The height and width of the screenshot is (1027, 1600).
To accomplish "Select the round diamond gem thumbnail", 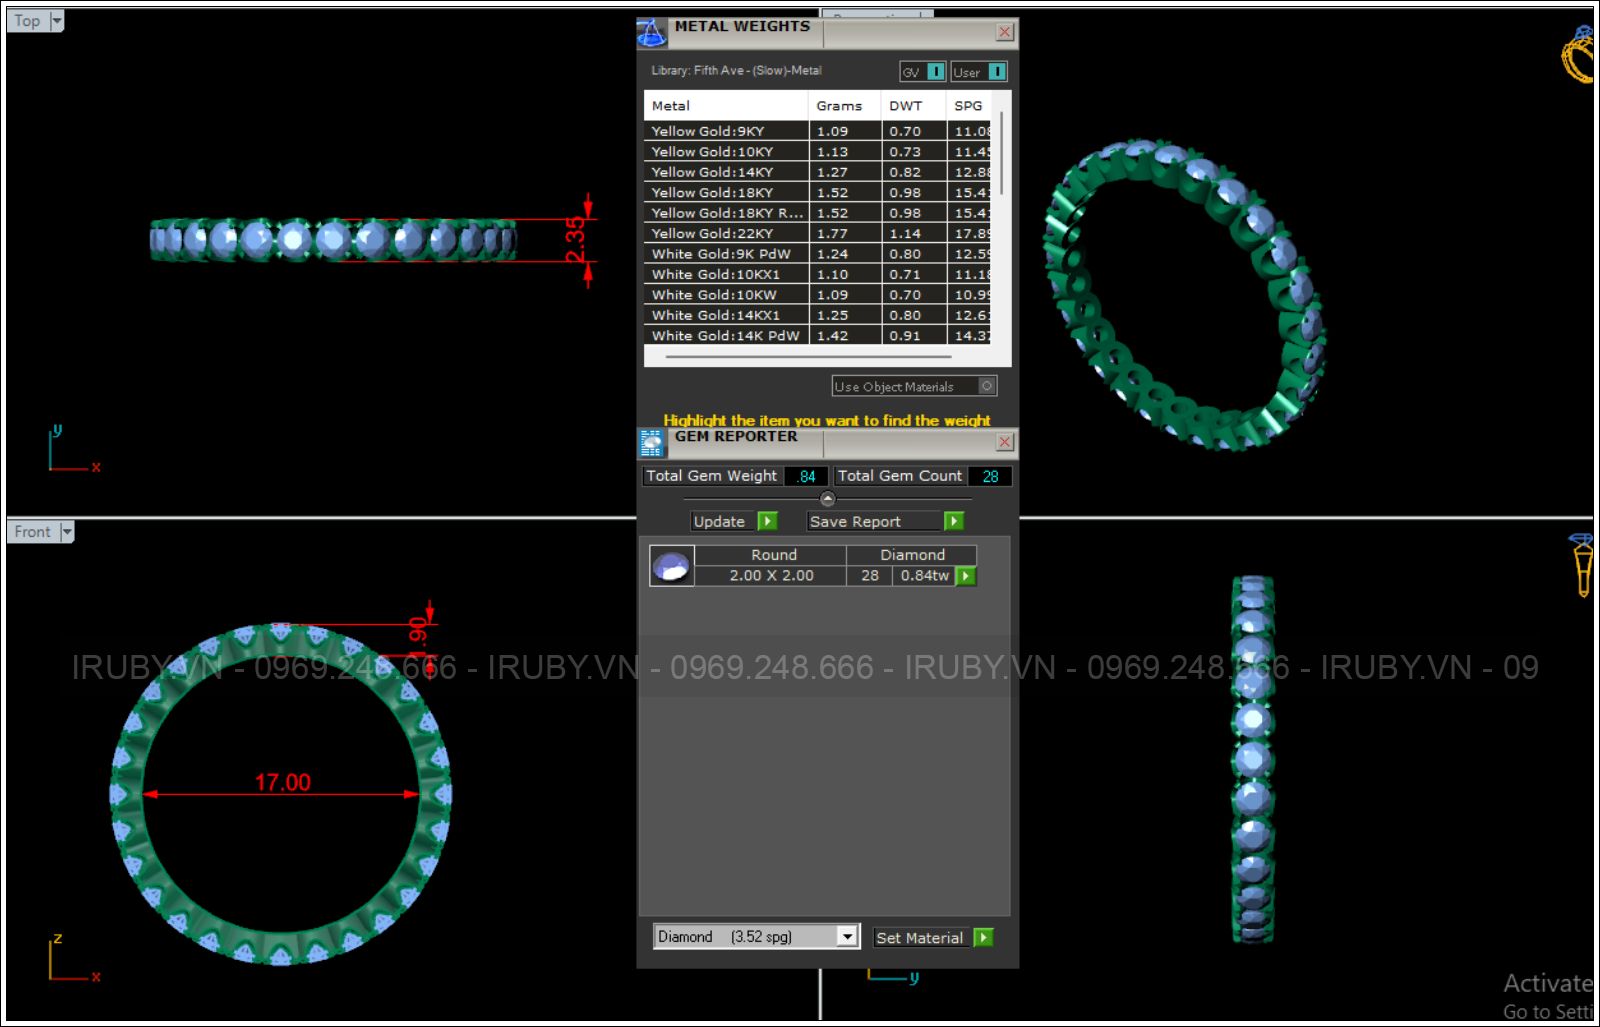I will pos(671,566).
